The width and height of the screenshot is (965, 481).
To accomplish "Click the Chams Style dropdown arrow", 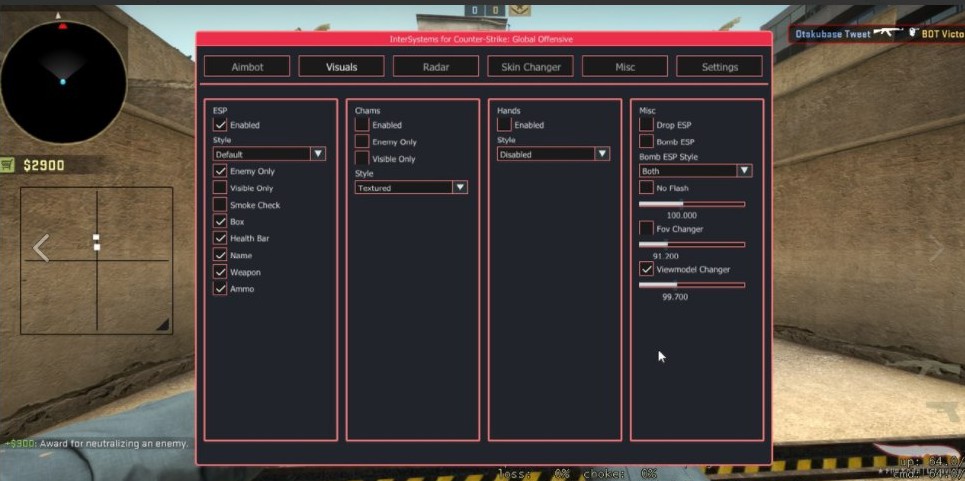I will pyautogui.click(x=460, y=188).
